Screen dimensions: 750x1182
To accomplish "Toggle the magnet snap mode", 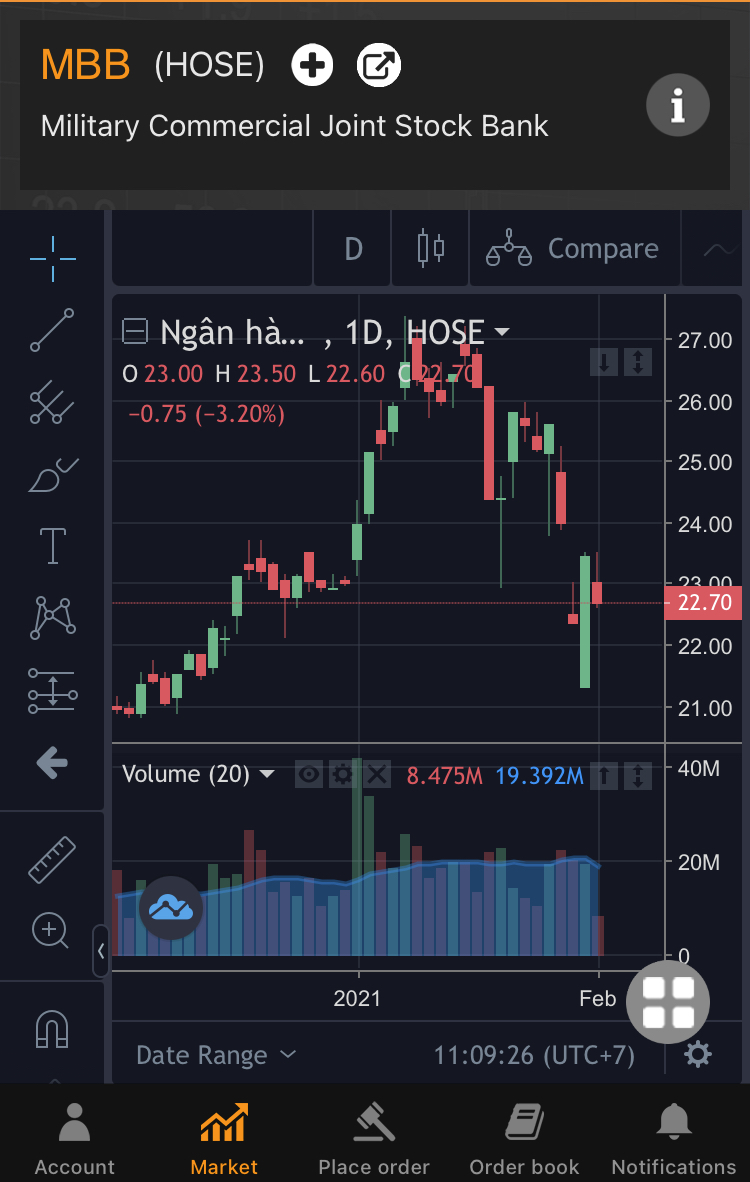I will tap(52, 1029).
